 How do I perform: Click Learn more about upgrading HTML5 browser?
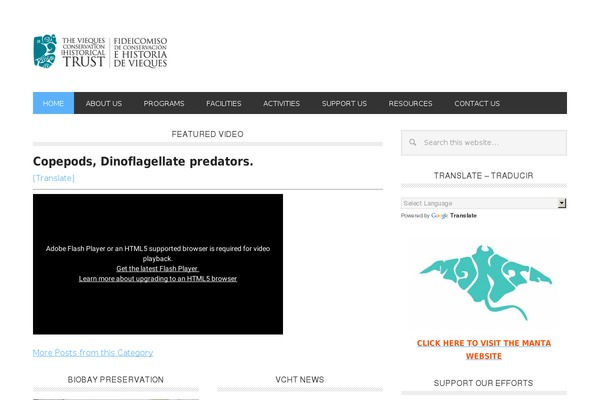(158, 279)
